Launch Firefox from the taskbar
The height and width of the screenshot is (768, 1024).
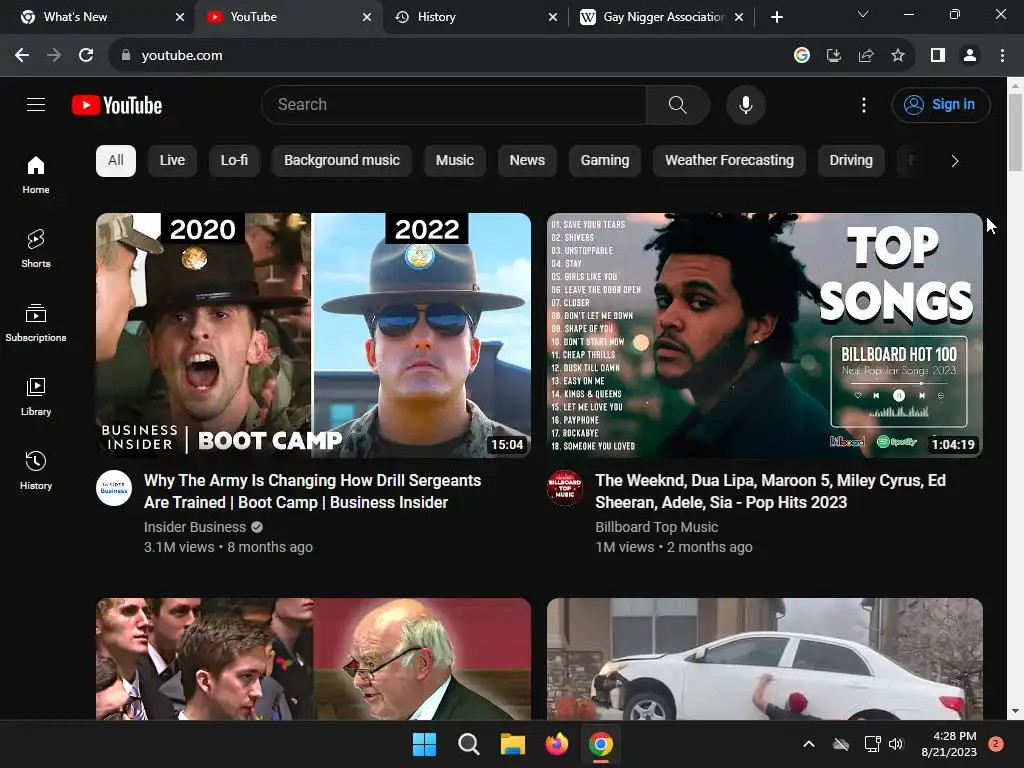coord(556,744)
